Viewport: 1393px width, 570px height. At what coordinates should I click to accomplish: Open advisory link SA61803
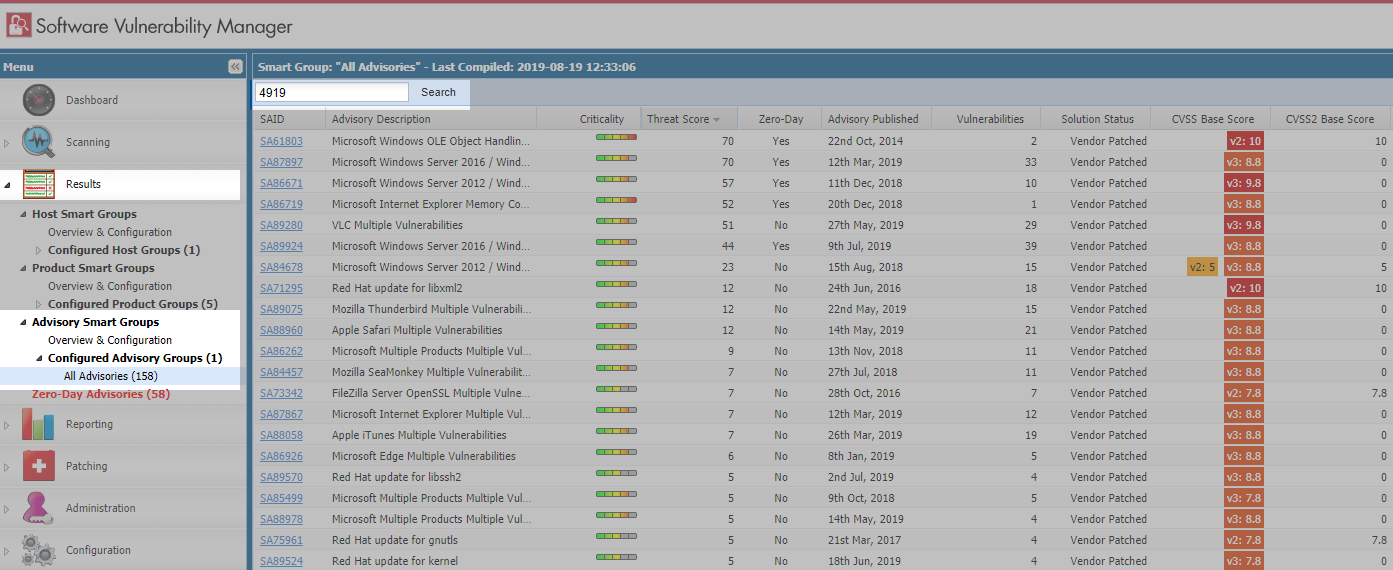click(x=281, y=141)
